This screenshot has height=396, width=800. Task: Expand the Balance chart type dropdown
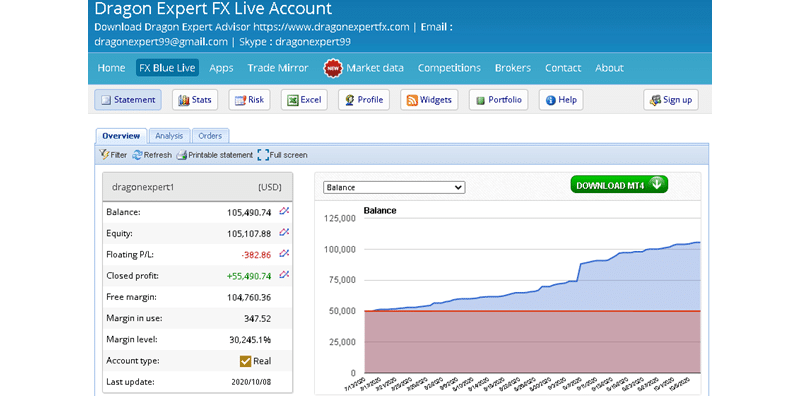point(394,187)
